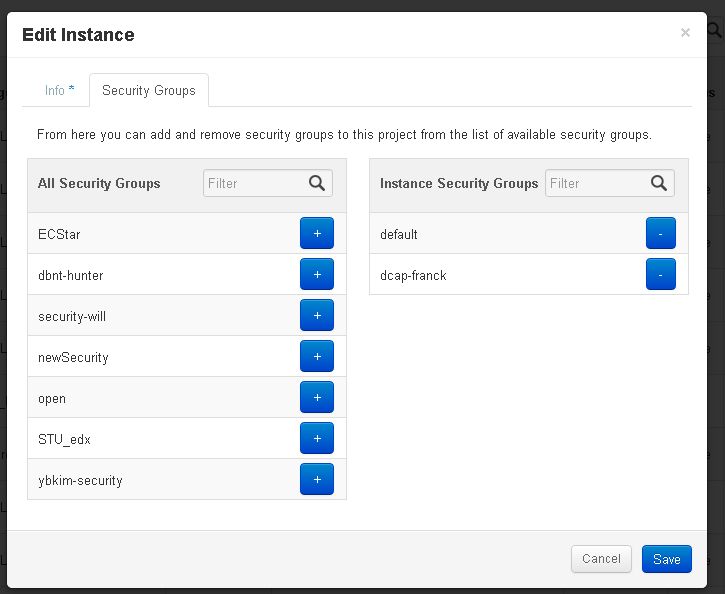The width and height of the screenshot is (725, 594).
Task: Remove the default security group
Action: (x=661, y=233)
